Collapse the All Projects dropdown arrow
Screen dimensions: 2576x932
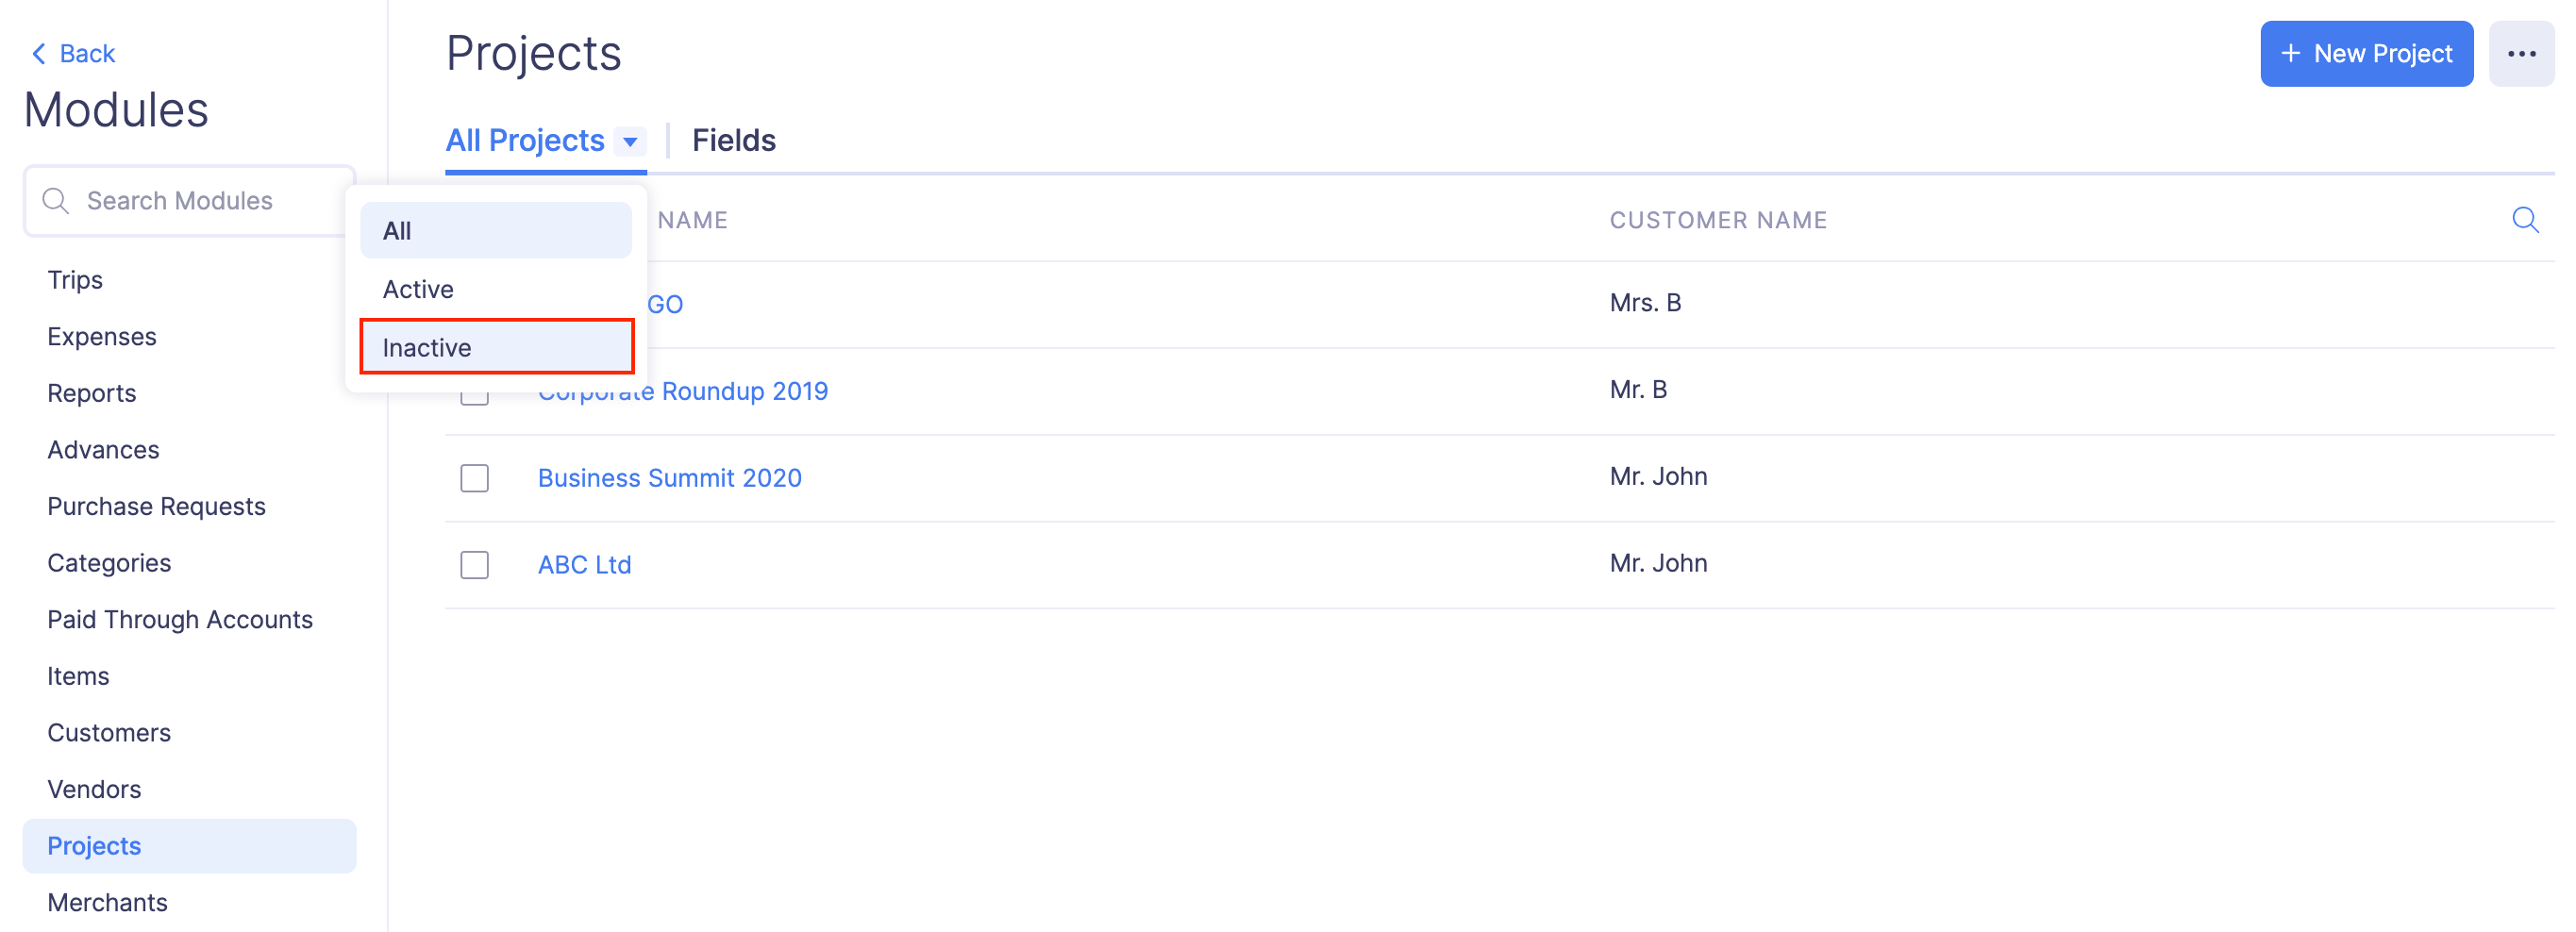coord(630,142)
